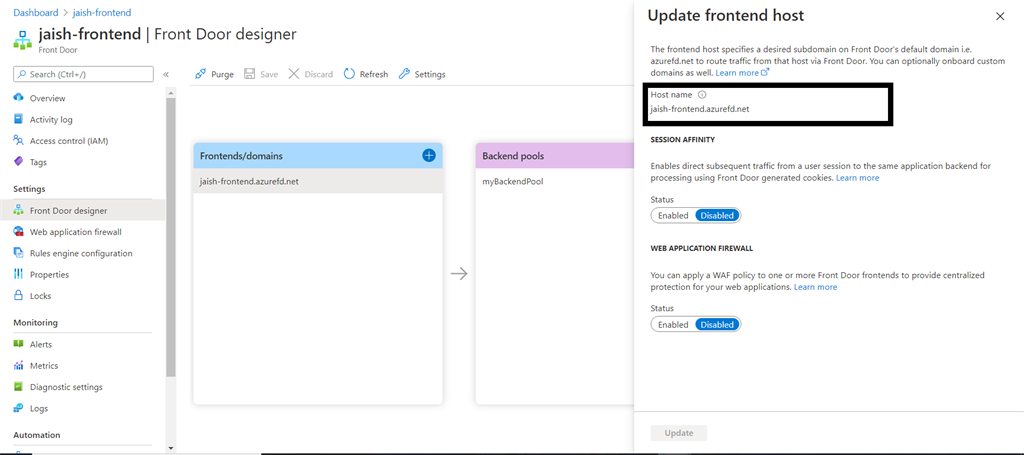Click the purple Tags icon
Screen dimensions: 1024x455
(18, 162)
